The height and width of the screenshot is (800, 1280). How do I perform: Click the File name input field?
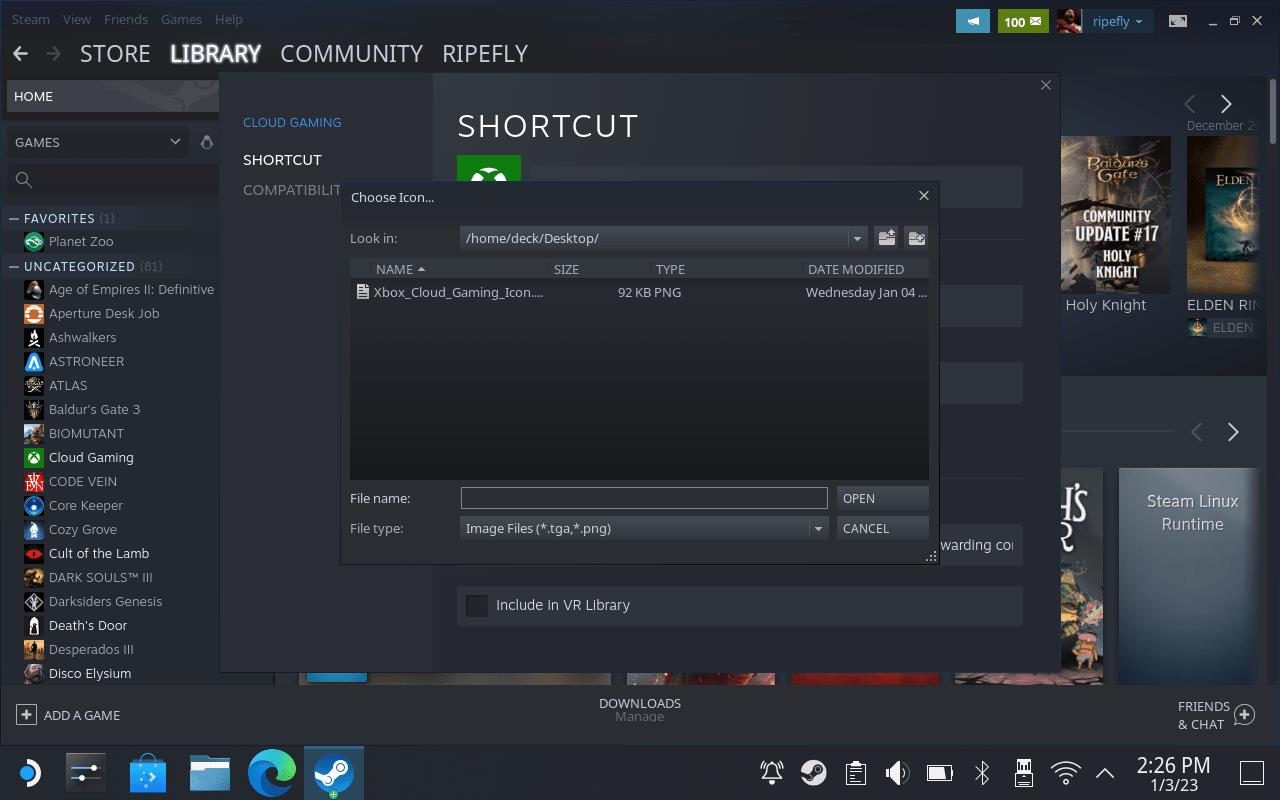(643, 498)
